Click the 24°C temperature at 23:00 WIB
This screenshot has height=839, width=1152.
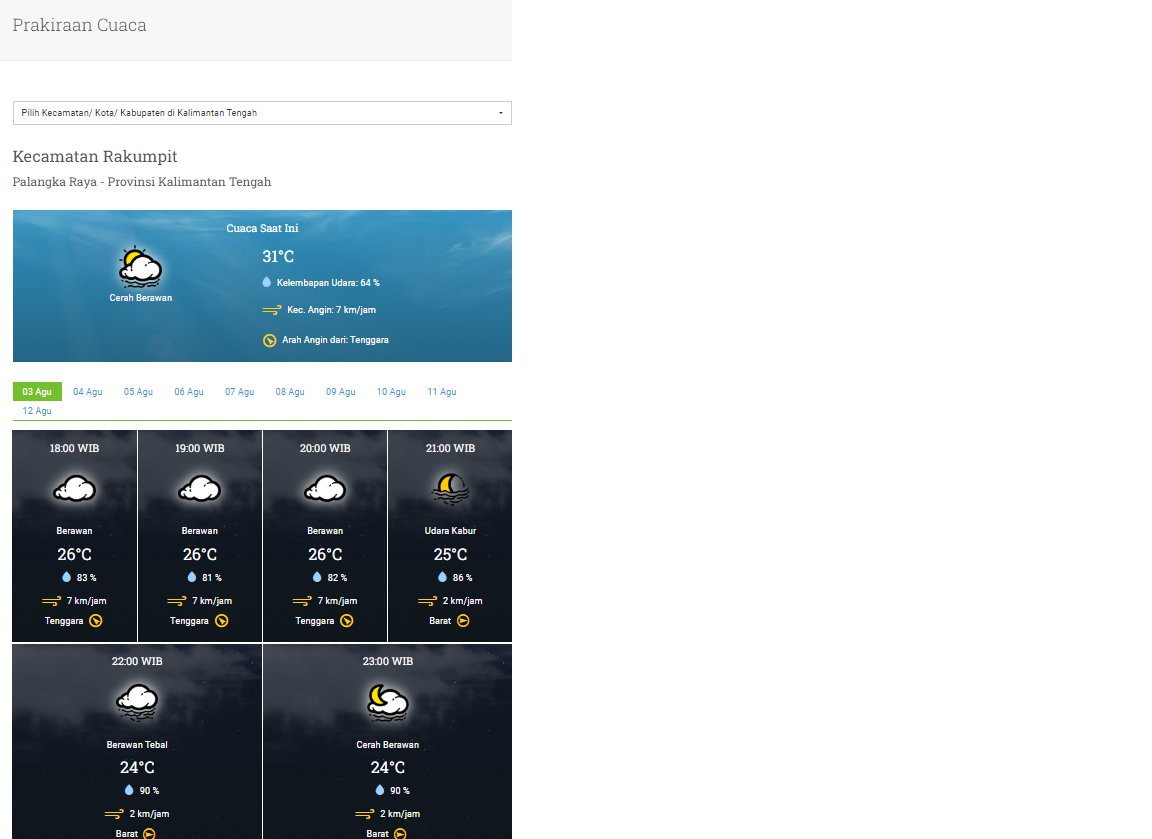(388, 768)
